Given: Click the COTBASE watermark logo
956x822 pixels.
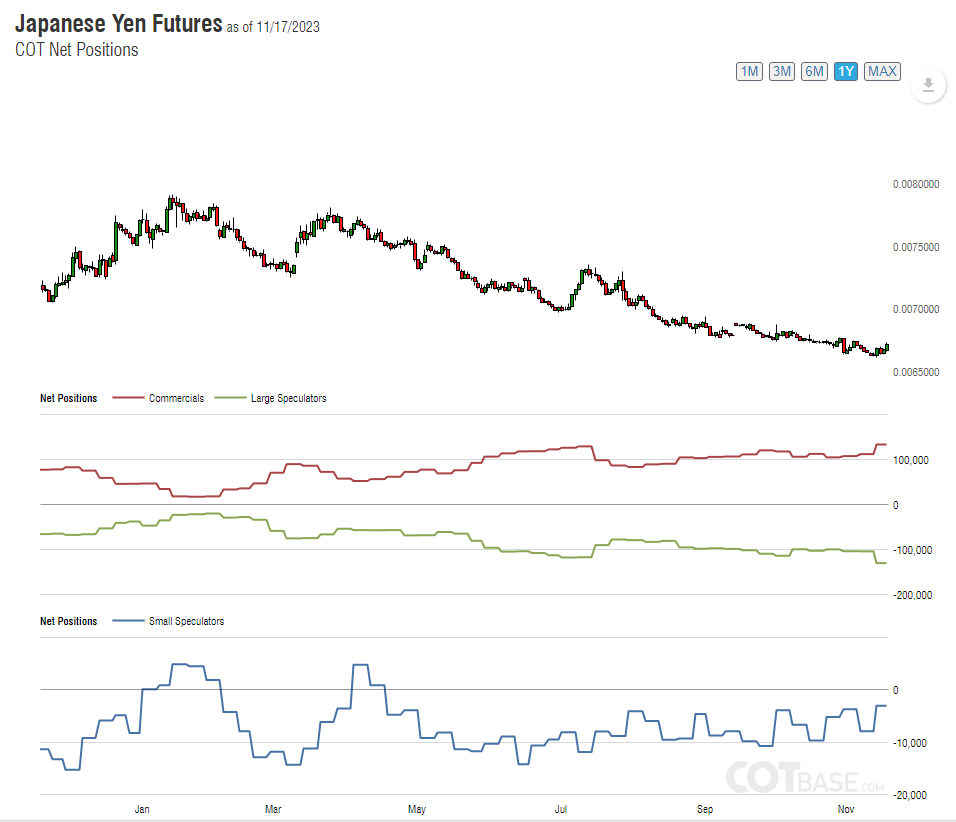Looking at the screenshot, I should (x=805, y=777).
